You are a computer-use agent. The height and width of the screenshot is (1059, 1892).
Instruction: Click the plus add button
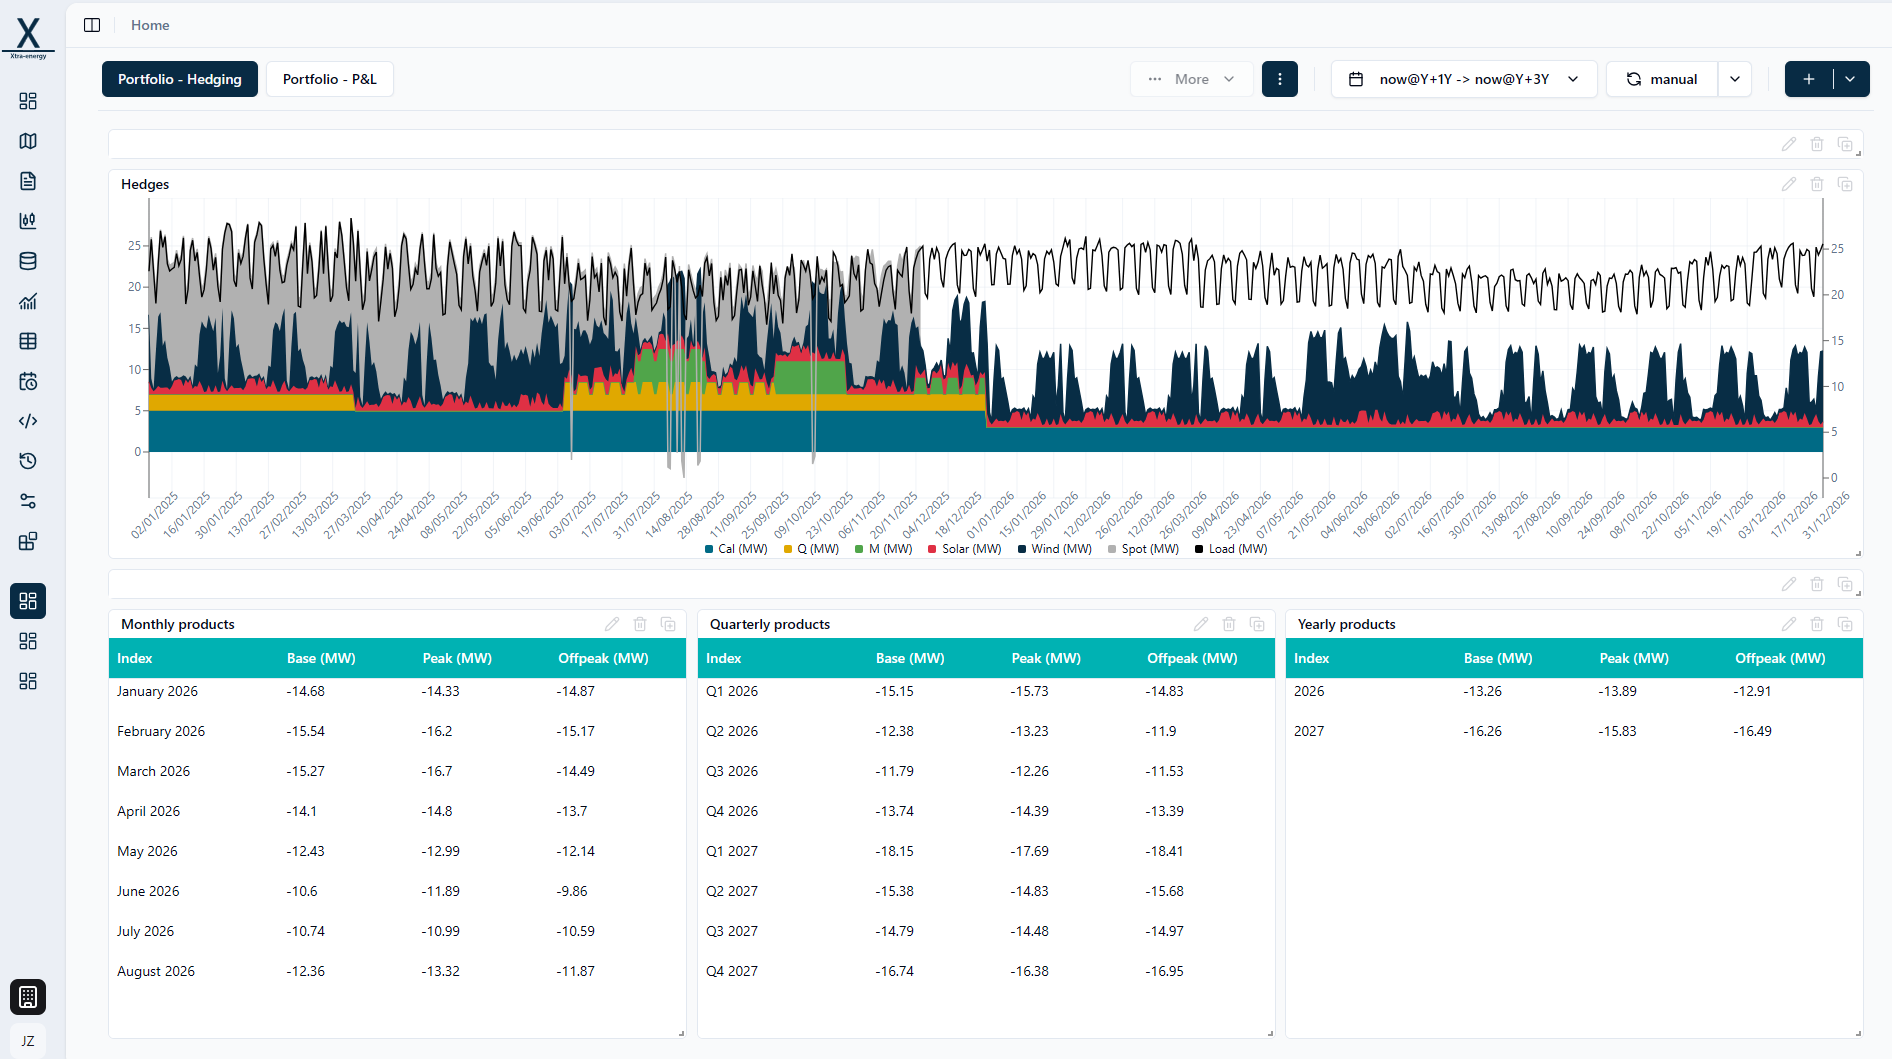(1808, 79)
